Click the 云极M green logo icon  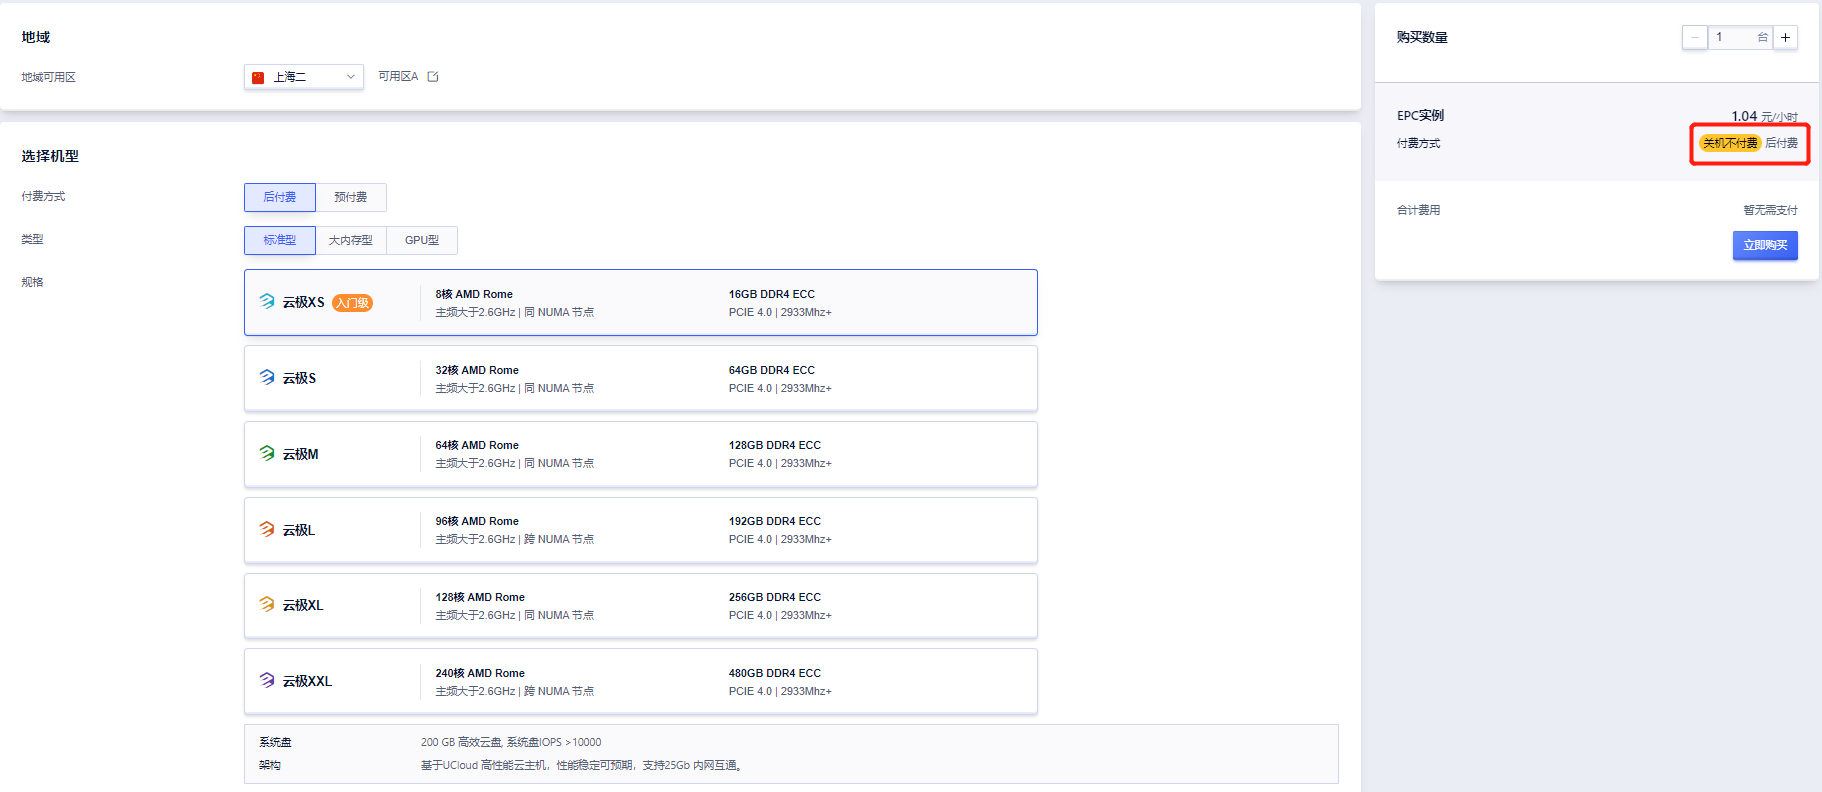click(267, 453)
